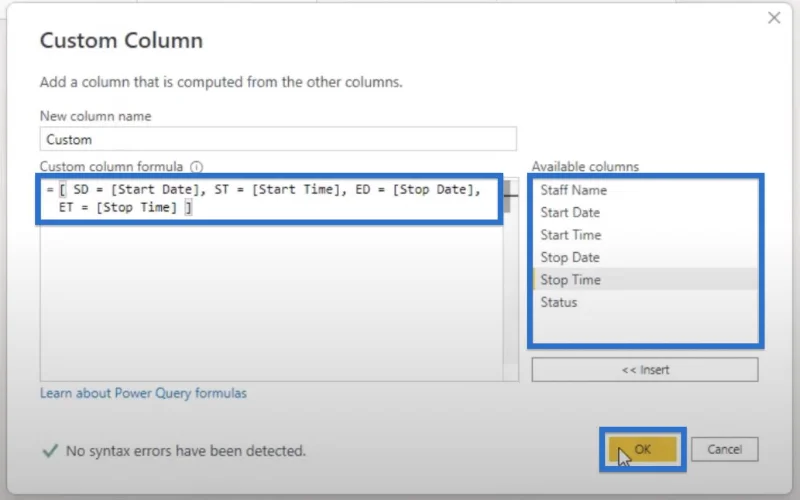This screenshot has height=500, width=800.
Task: Select Stop Date in available columns
Action: pos(645,257)
